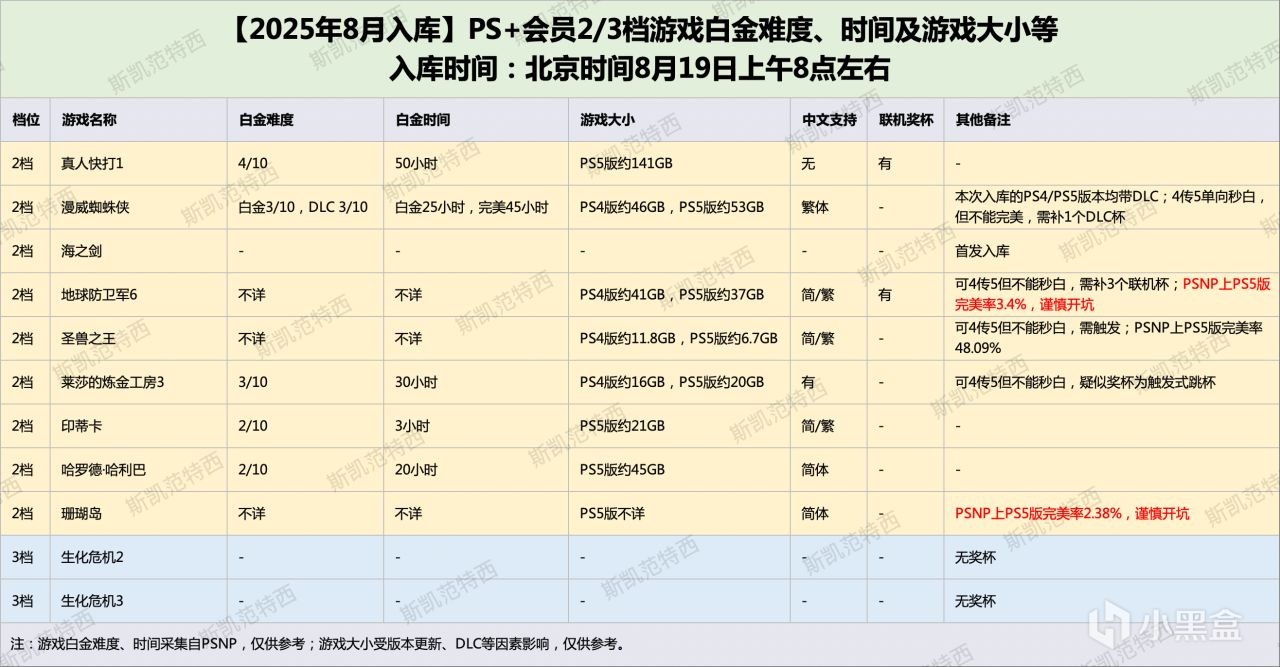Select the "游戏大小" column header
Screen dimensions: 1280x667
click(607, 119)
